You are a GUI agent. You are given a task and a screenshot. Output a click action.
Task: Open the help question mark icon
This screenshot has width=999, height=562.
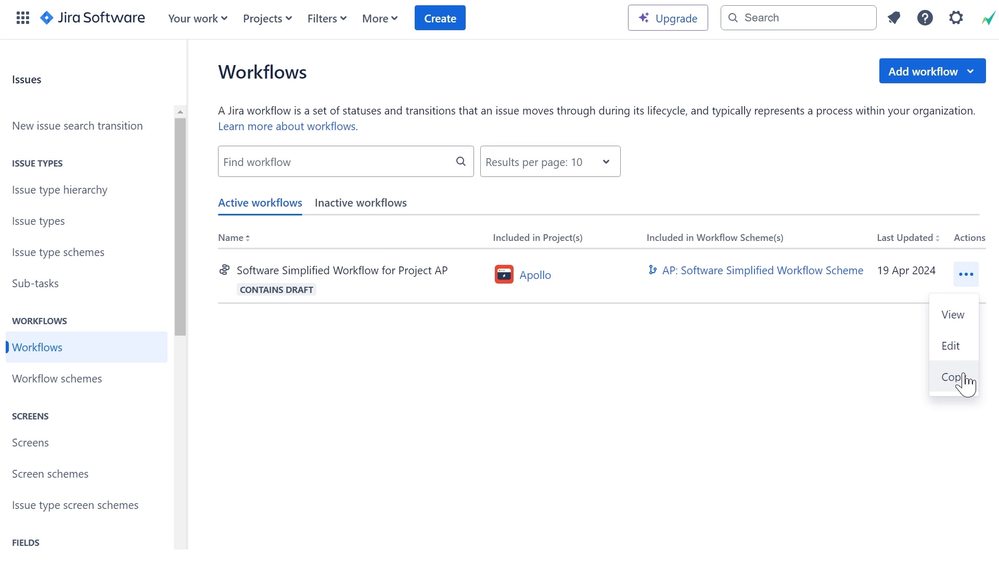(x=924, y=18)
